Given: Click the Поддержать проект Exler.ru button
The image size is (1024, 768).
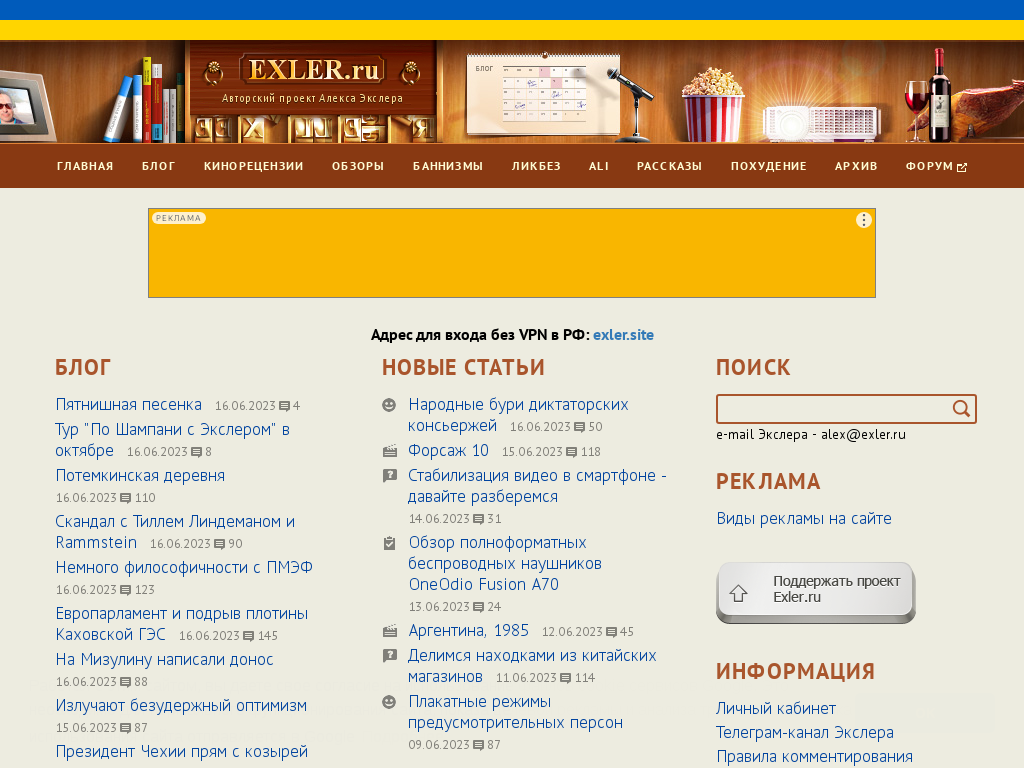Looking at the screenshot, I should coord(816,593).
